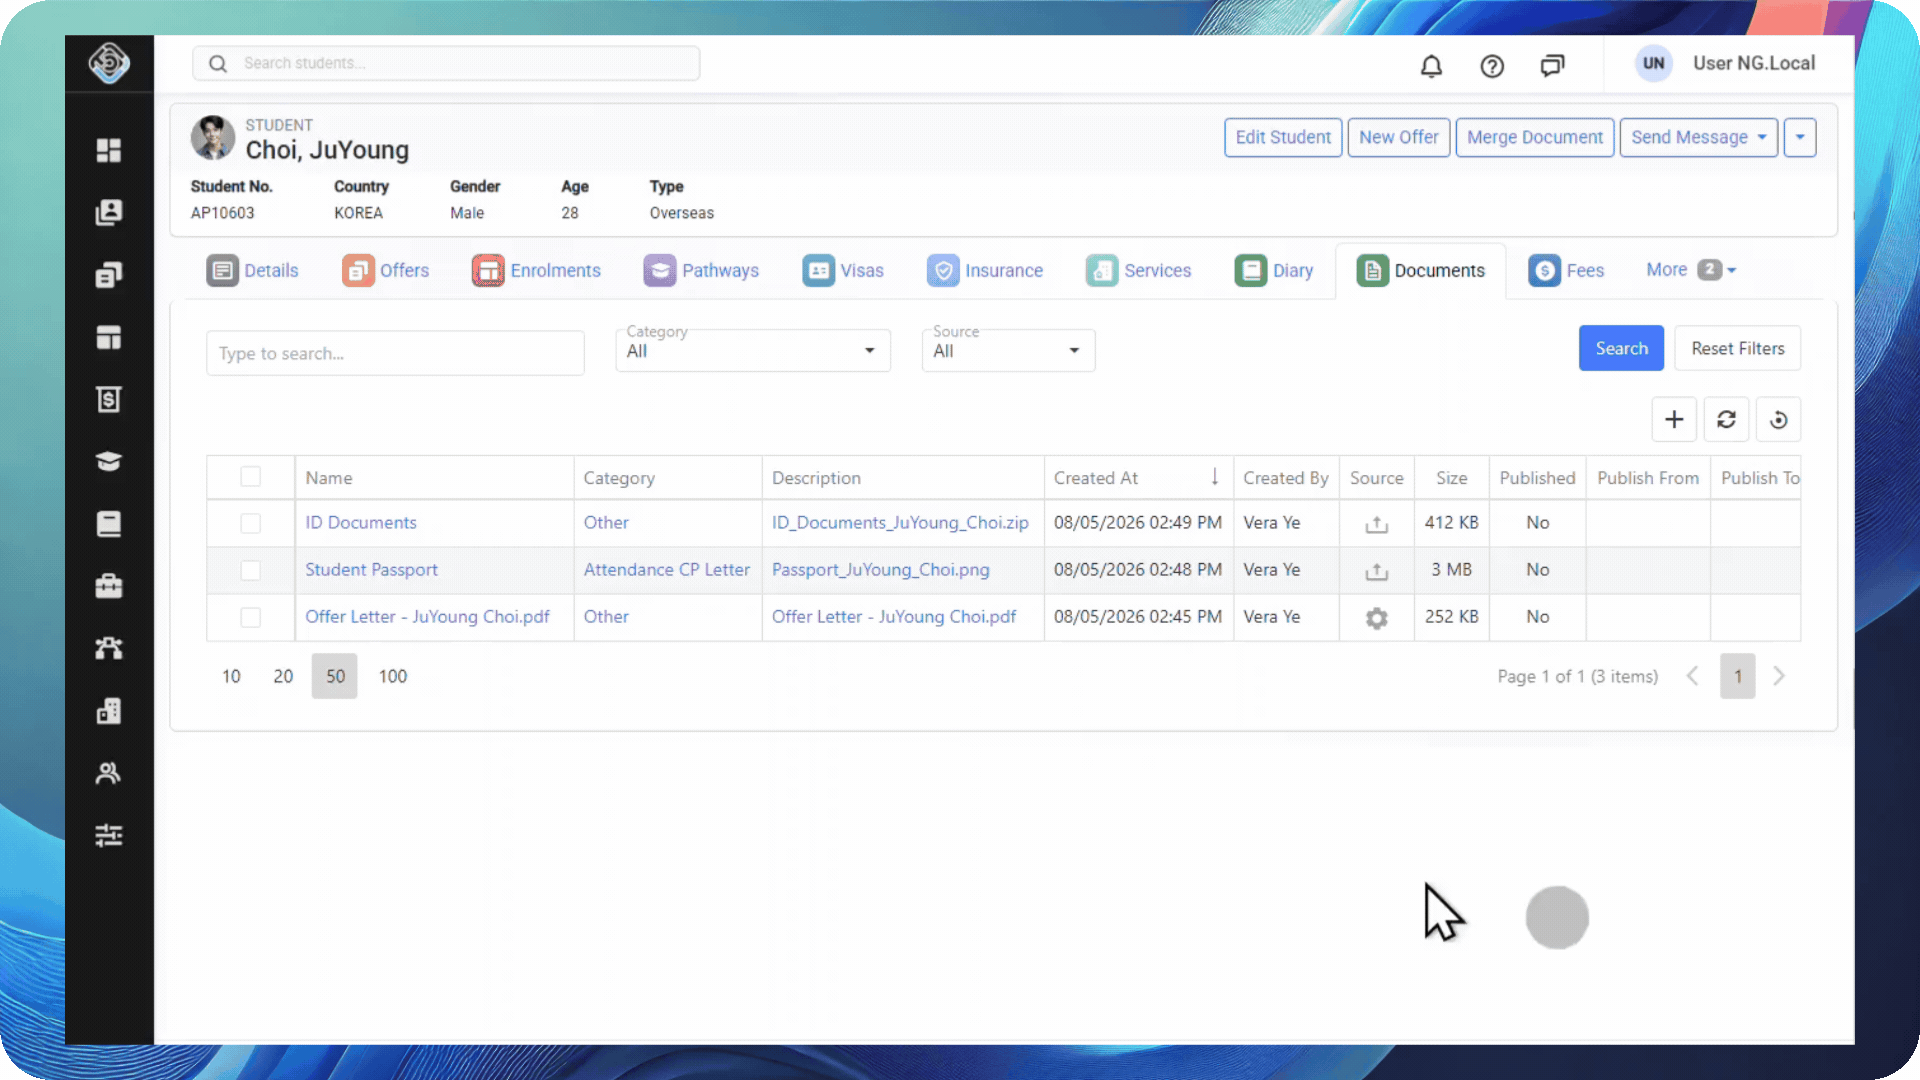
Task: Click the Edit Student button
Action: coord(1283,137)
